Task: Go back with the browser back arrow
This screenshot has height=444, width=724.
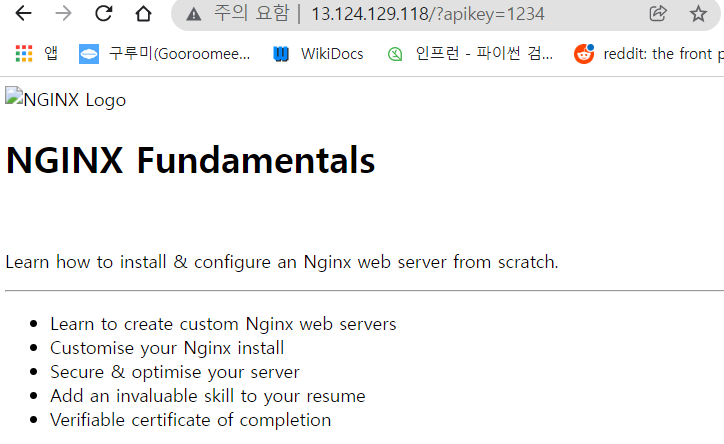Action: 23,13
